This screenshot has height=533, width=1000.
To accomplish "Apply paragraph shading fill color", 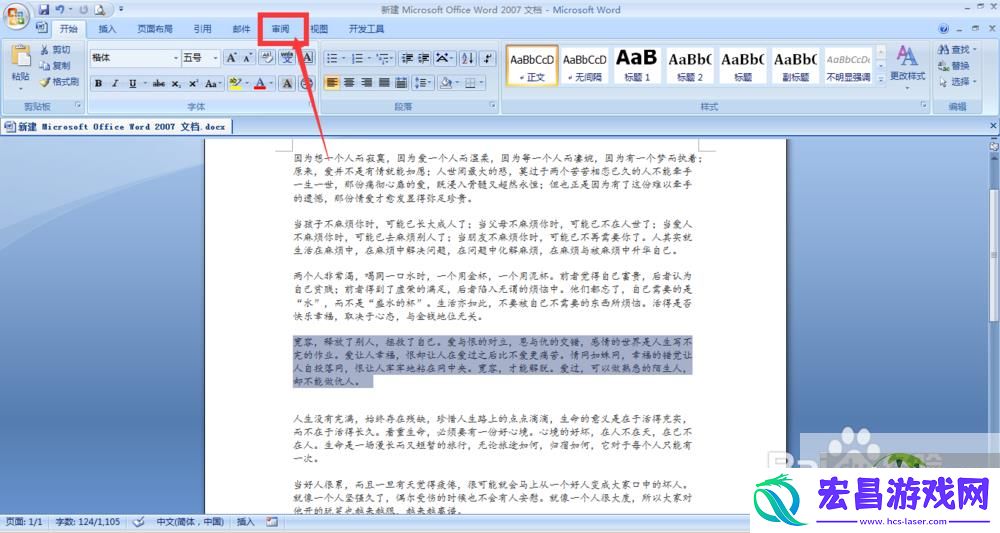I will click(x=446, y=83).
